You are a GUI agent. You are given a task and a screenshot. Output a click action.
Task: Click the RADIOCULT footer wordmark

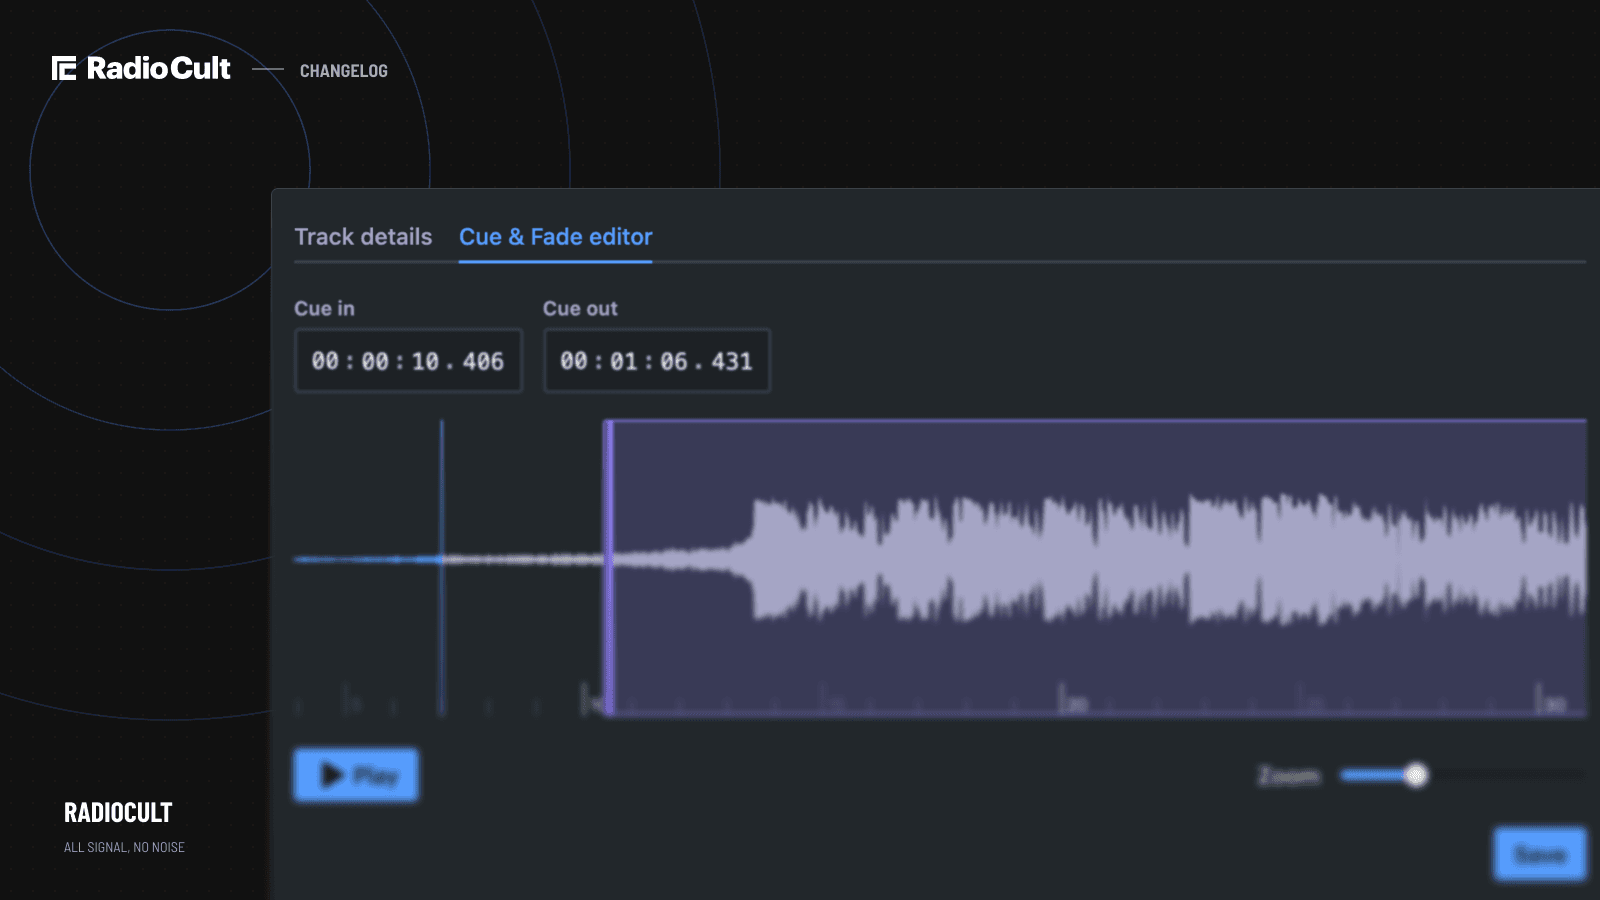pyautogui.click(x=118, y=812)
